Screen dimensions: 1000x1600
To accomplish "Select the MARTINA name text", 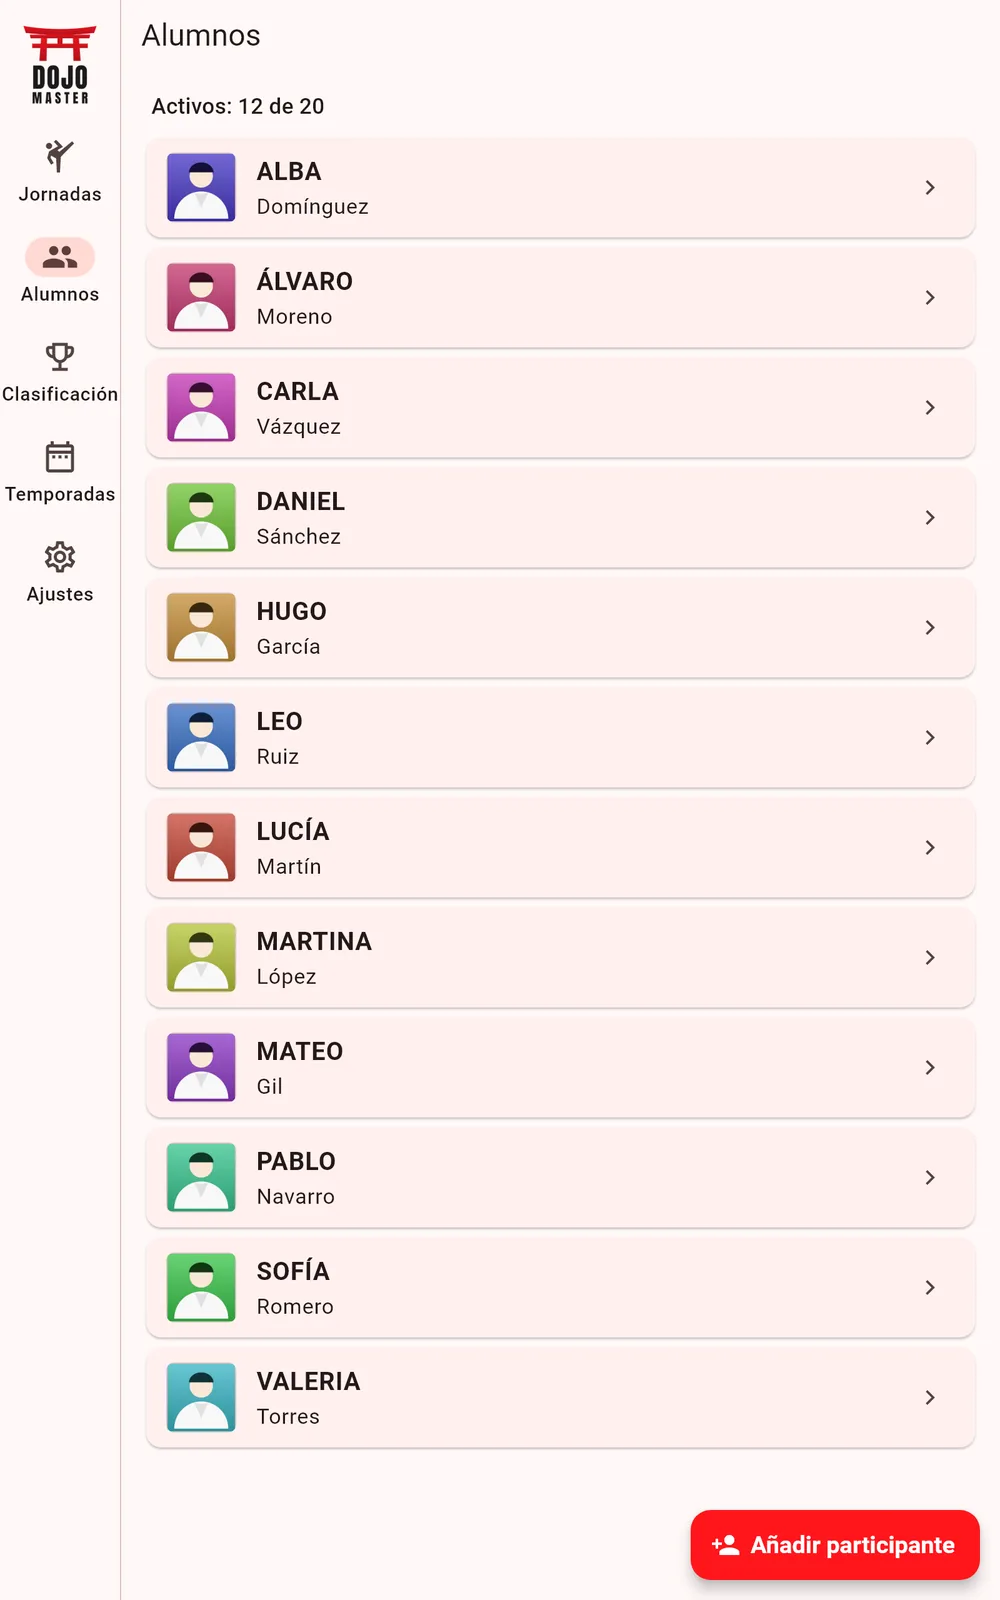I will click(314, 941).
